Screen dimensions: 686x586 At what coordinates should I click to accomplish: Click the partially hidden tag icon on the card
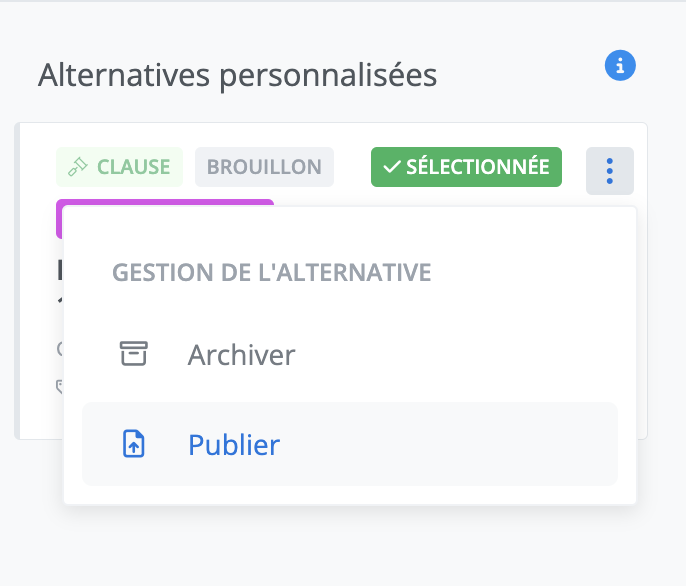click(60, 386)
